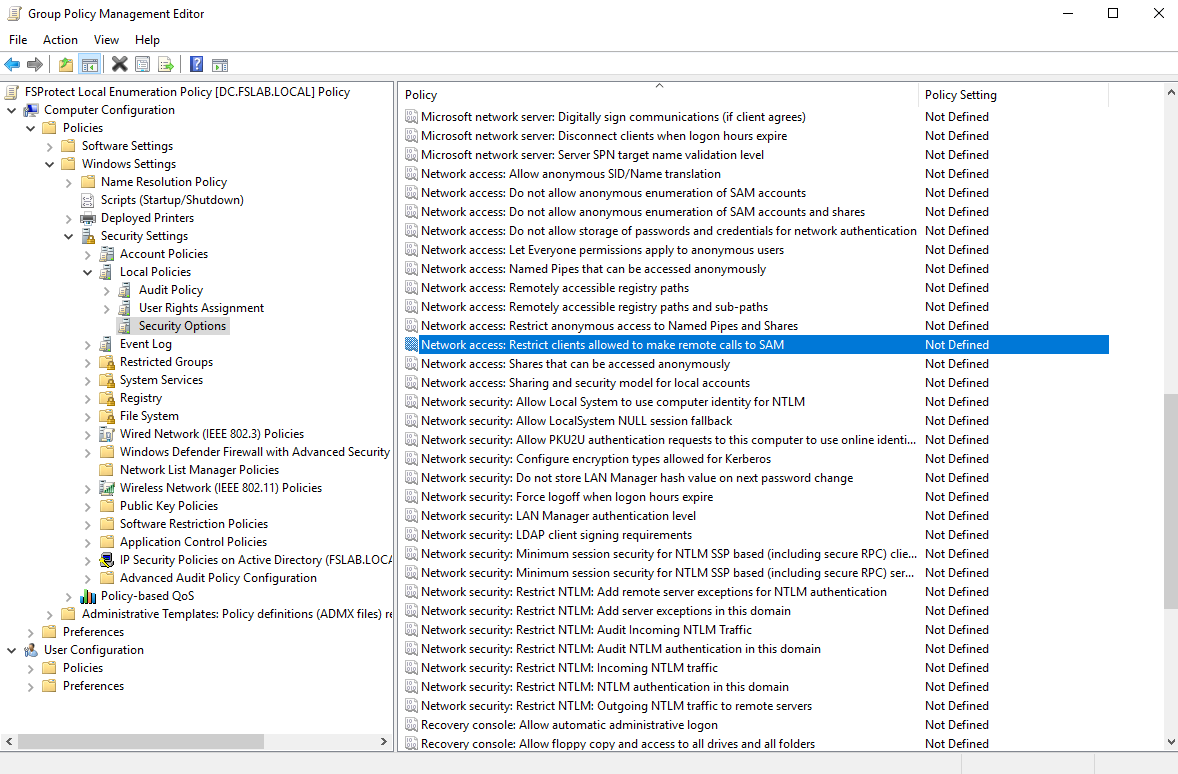The image size is (1178, 774).
Task: Open the Action menu
Action: 60,40
